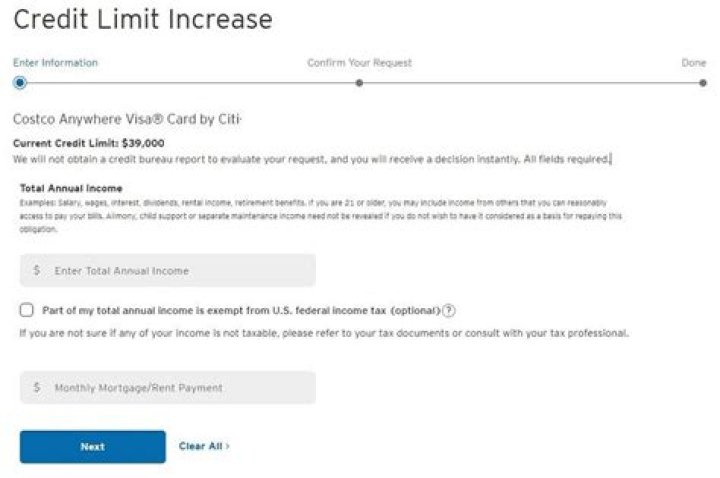Click the dollar sign in Total Annual Income field

coord(37,271)
